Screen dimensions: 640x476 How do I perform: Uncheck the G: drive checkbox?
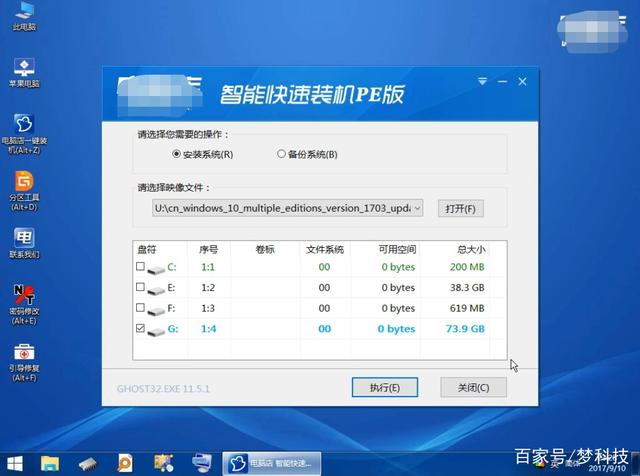pos(140,328)
